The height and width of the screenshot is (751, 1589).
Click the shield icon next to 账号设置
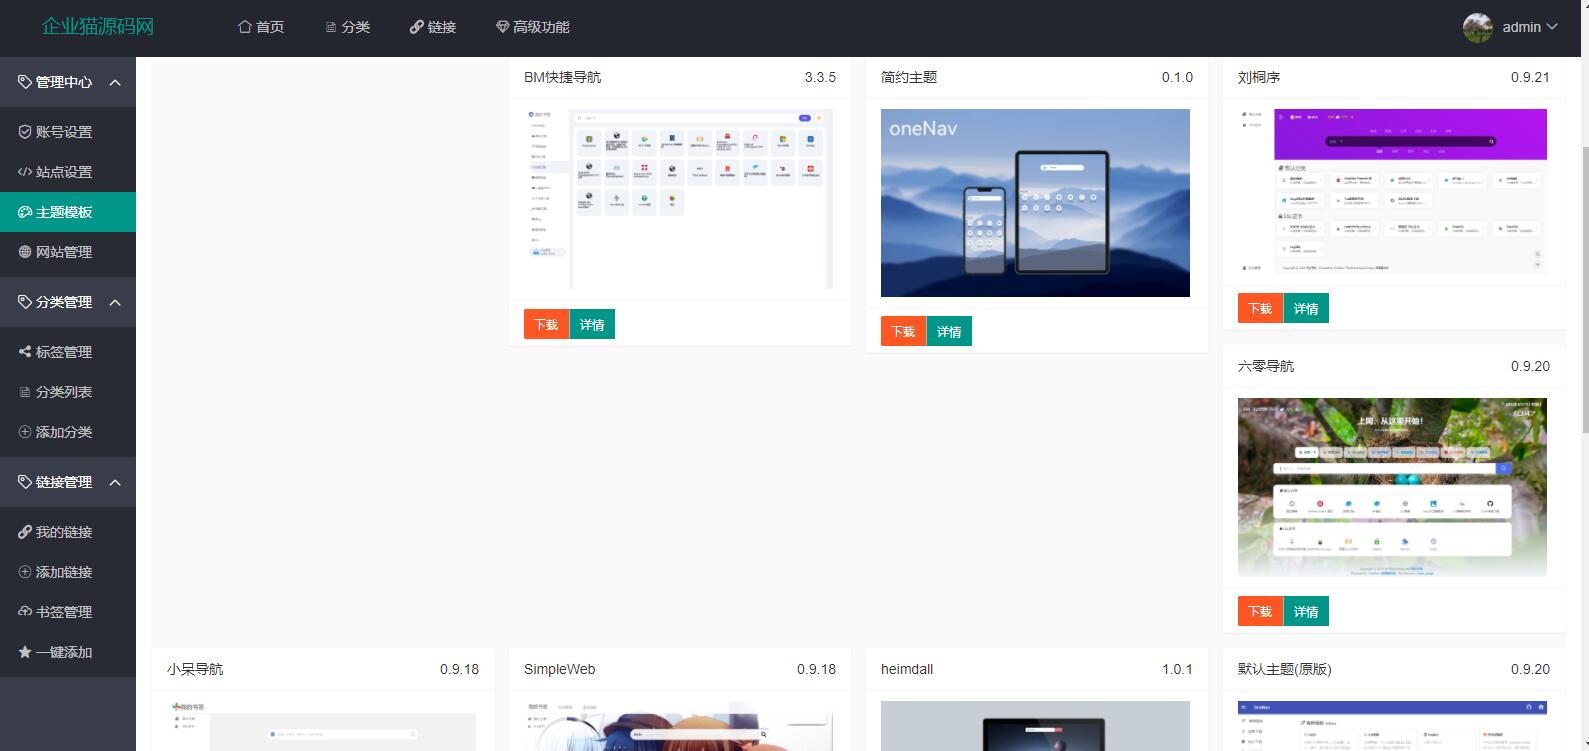25,132
